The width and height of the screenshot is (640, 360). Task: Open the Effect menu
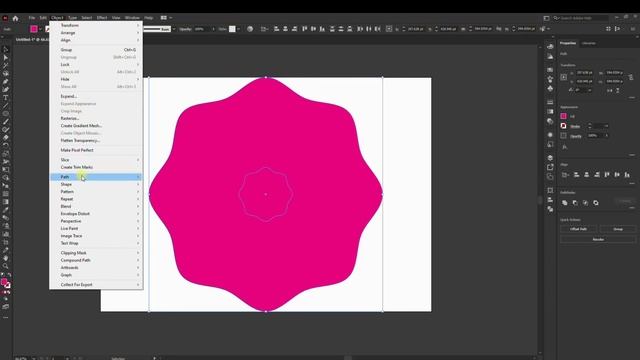(x=102, y=18)
